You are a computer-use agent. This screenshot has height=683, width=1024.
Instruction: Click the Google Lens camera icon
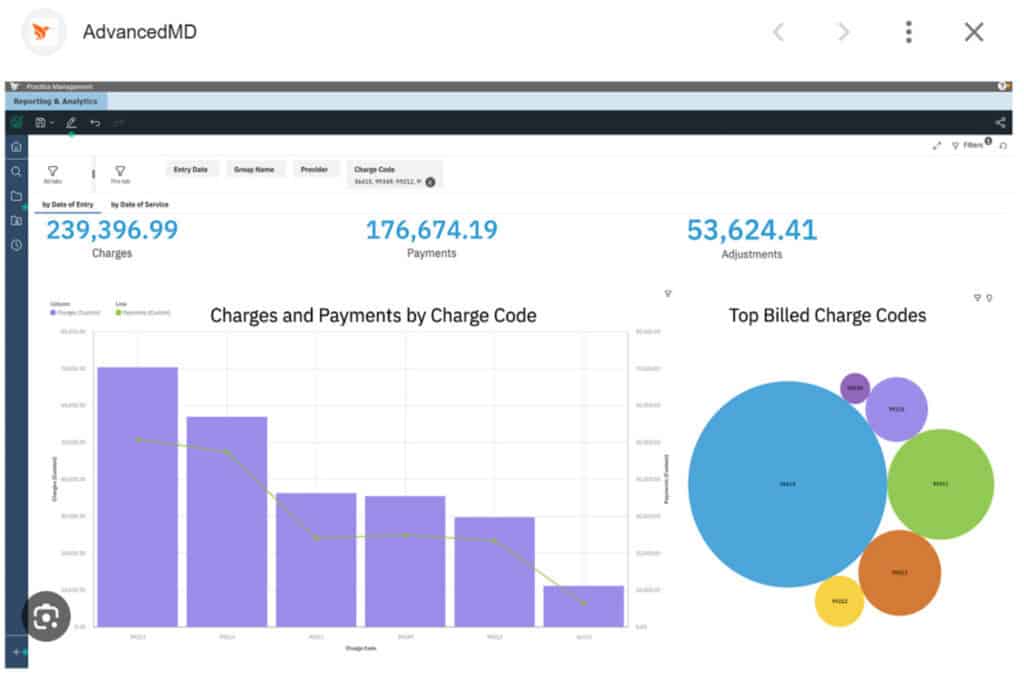tap(46, 617)
